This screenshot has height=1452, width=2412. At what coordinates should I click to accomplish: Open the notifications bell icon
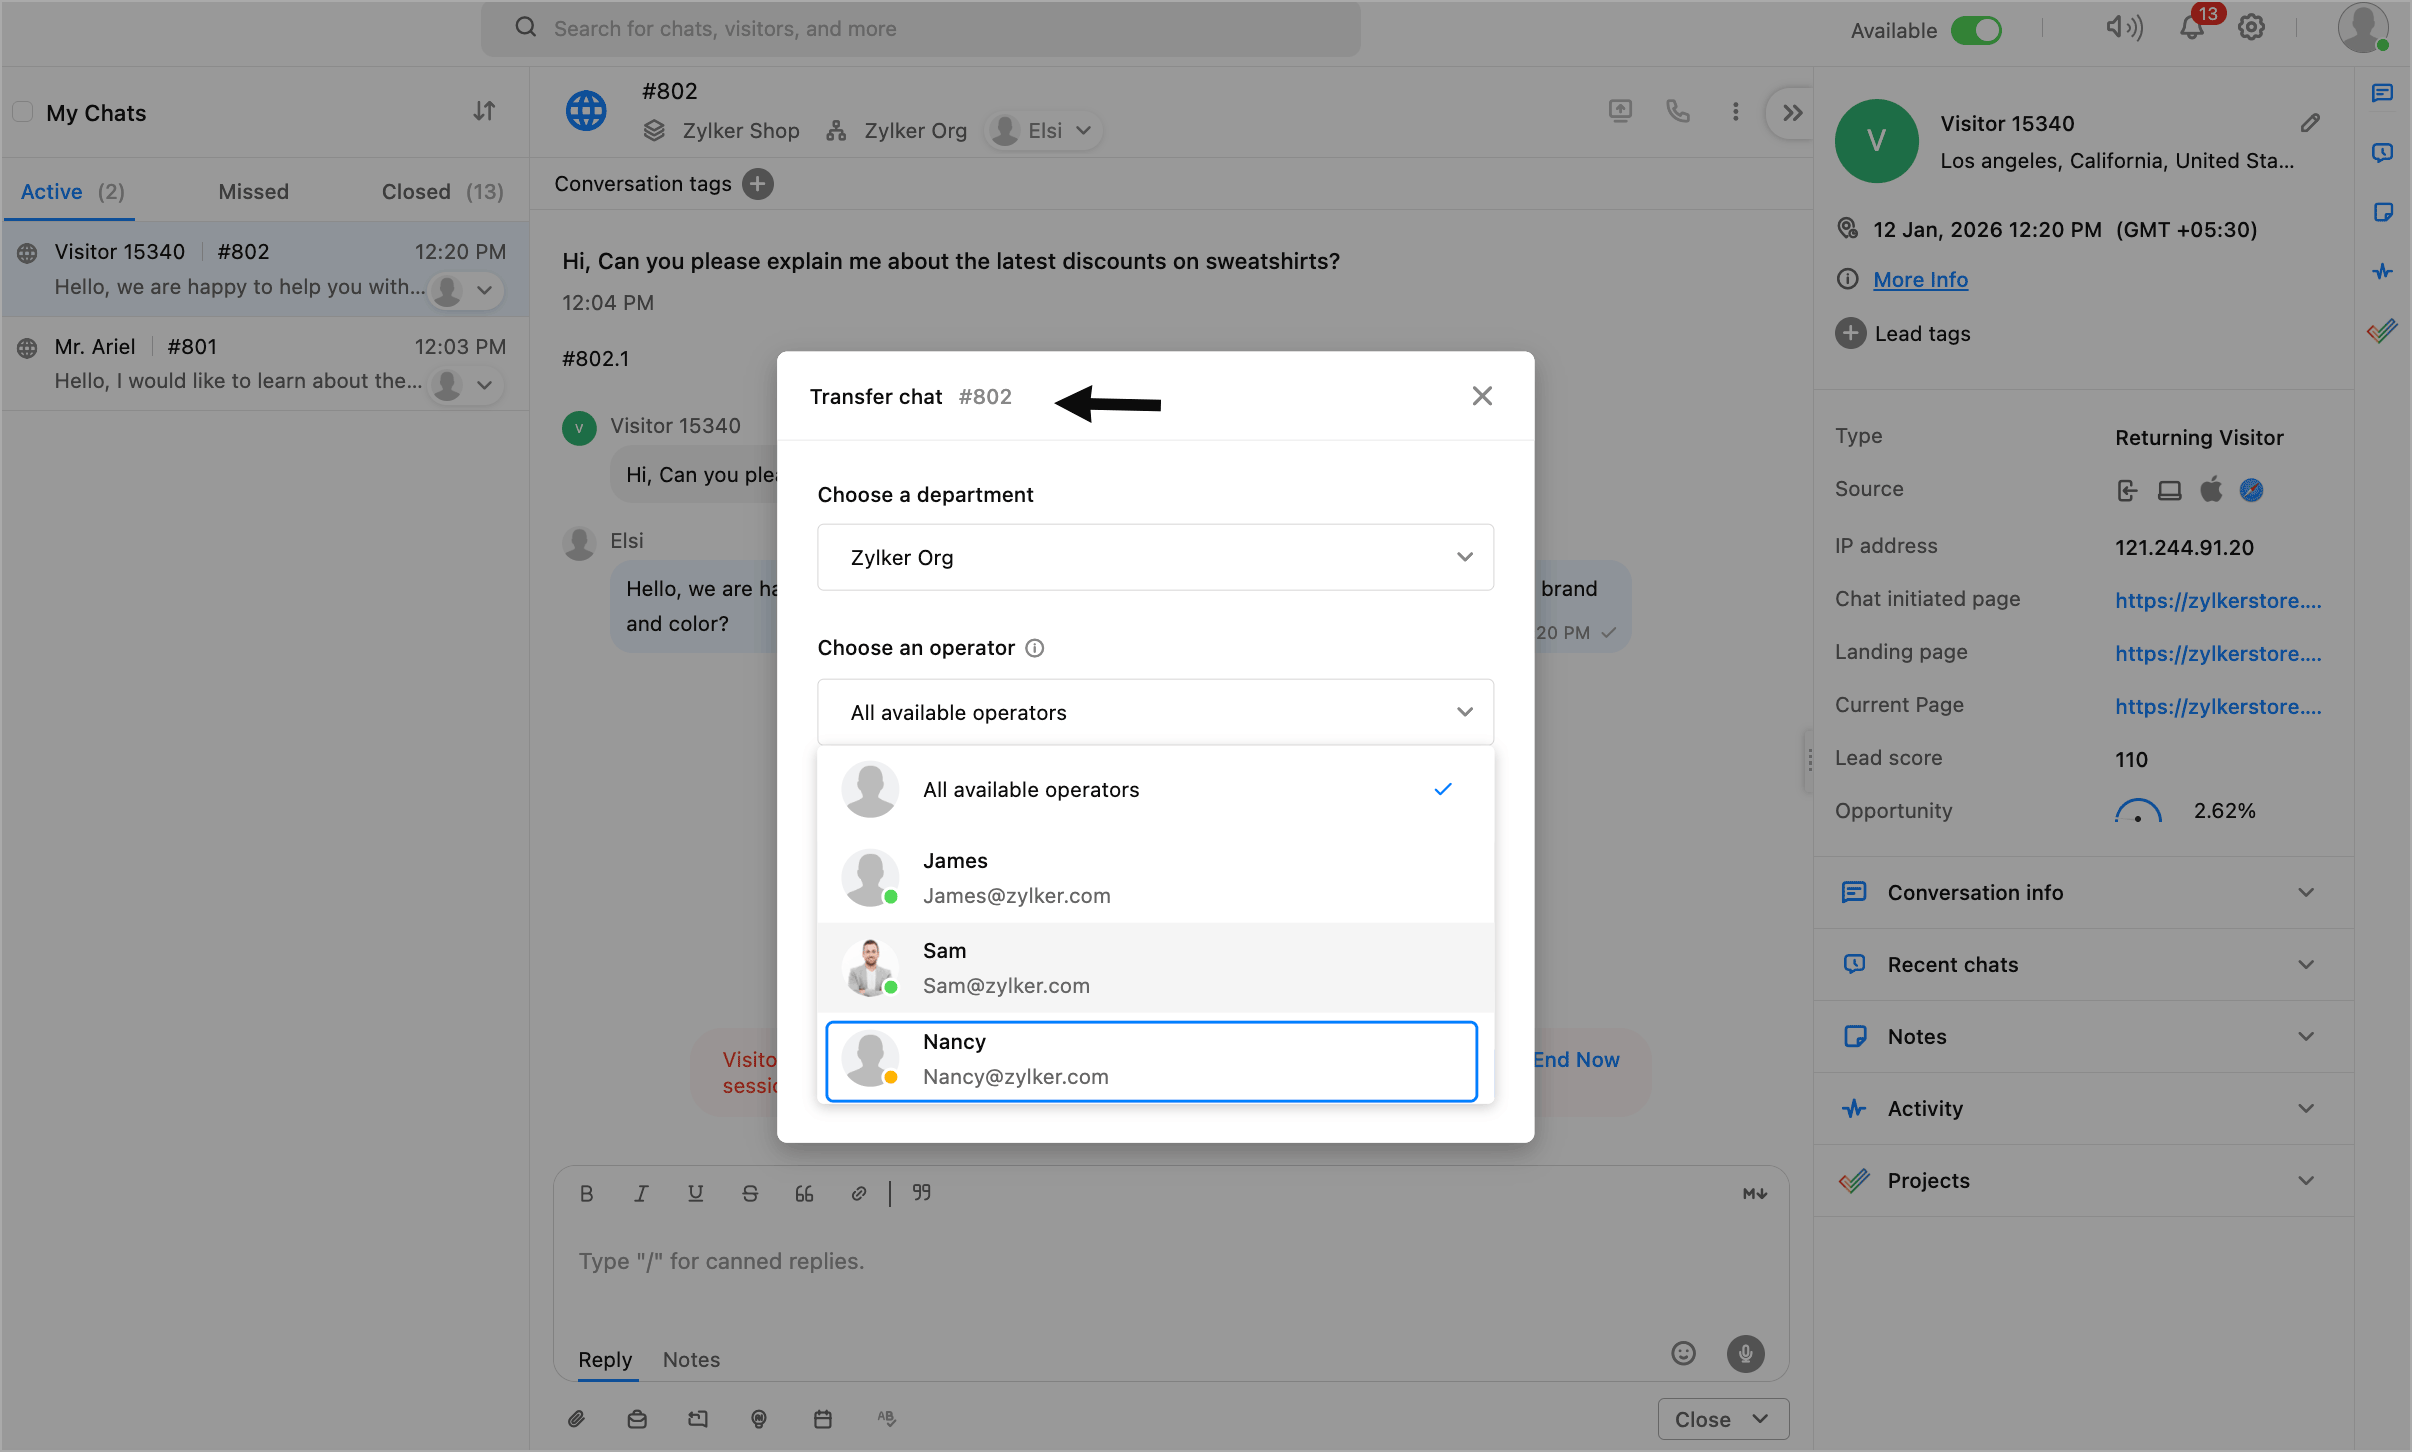(x=2191, y=28)
